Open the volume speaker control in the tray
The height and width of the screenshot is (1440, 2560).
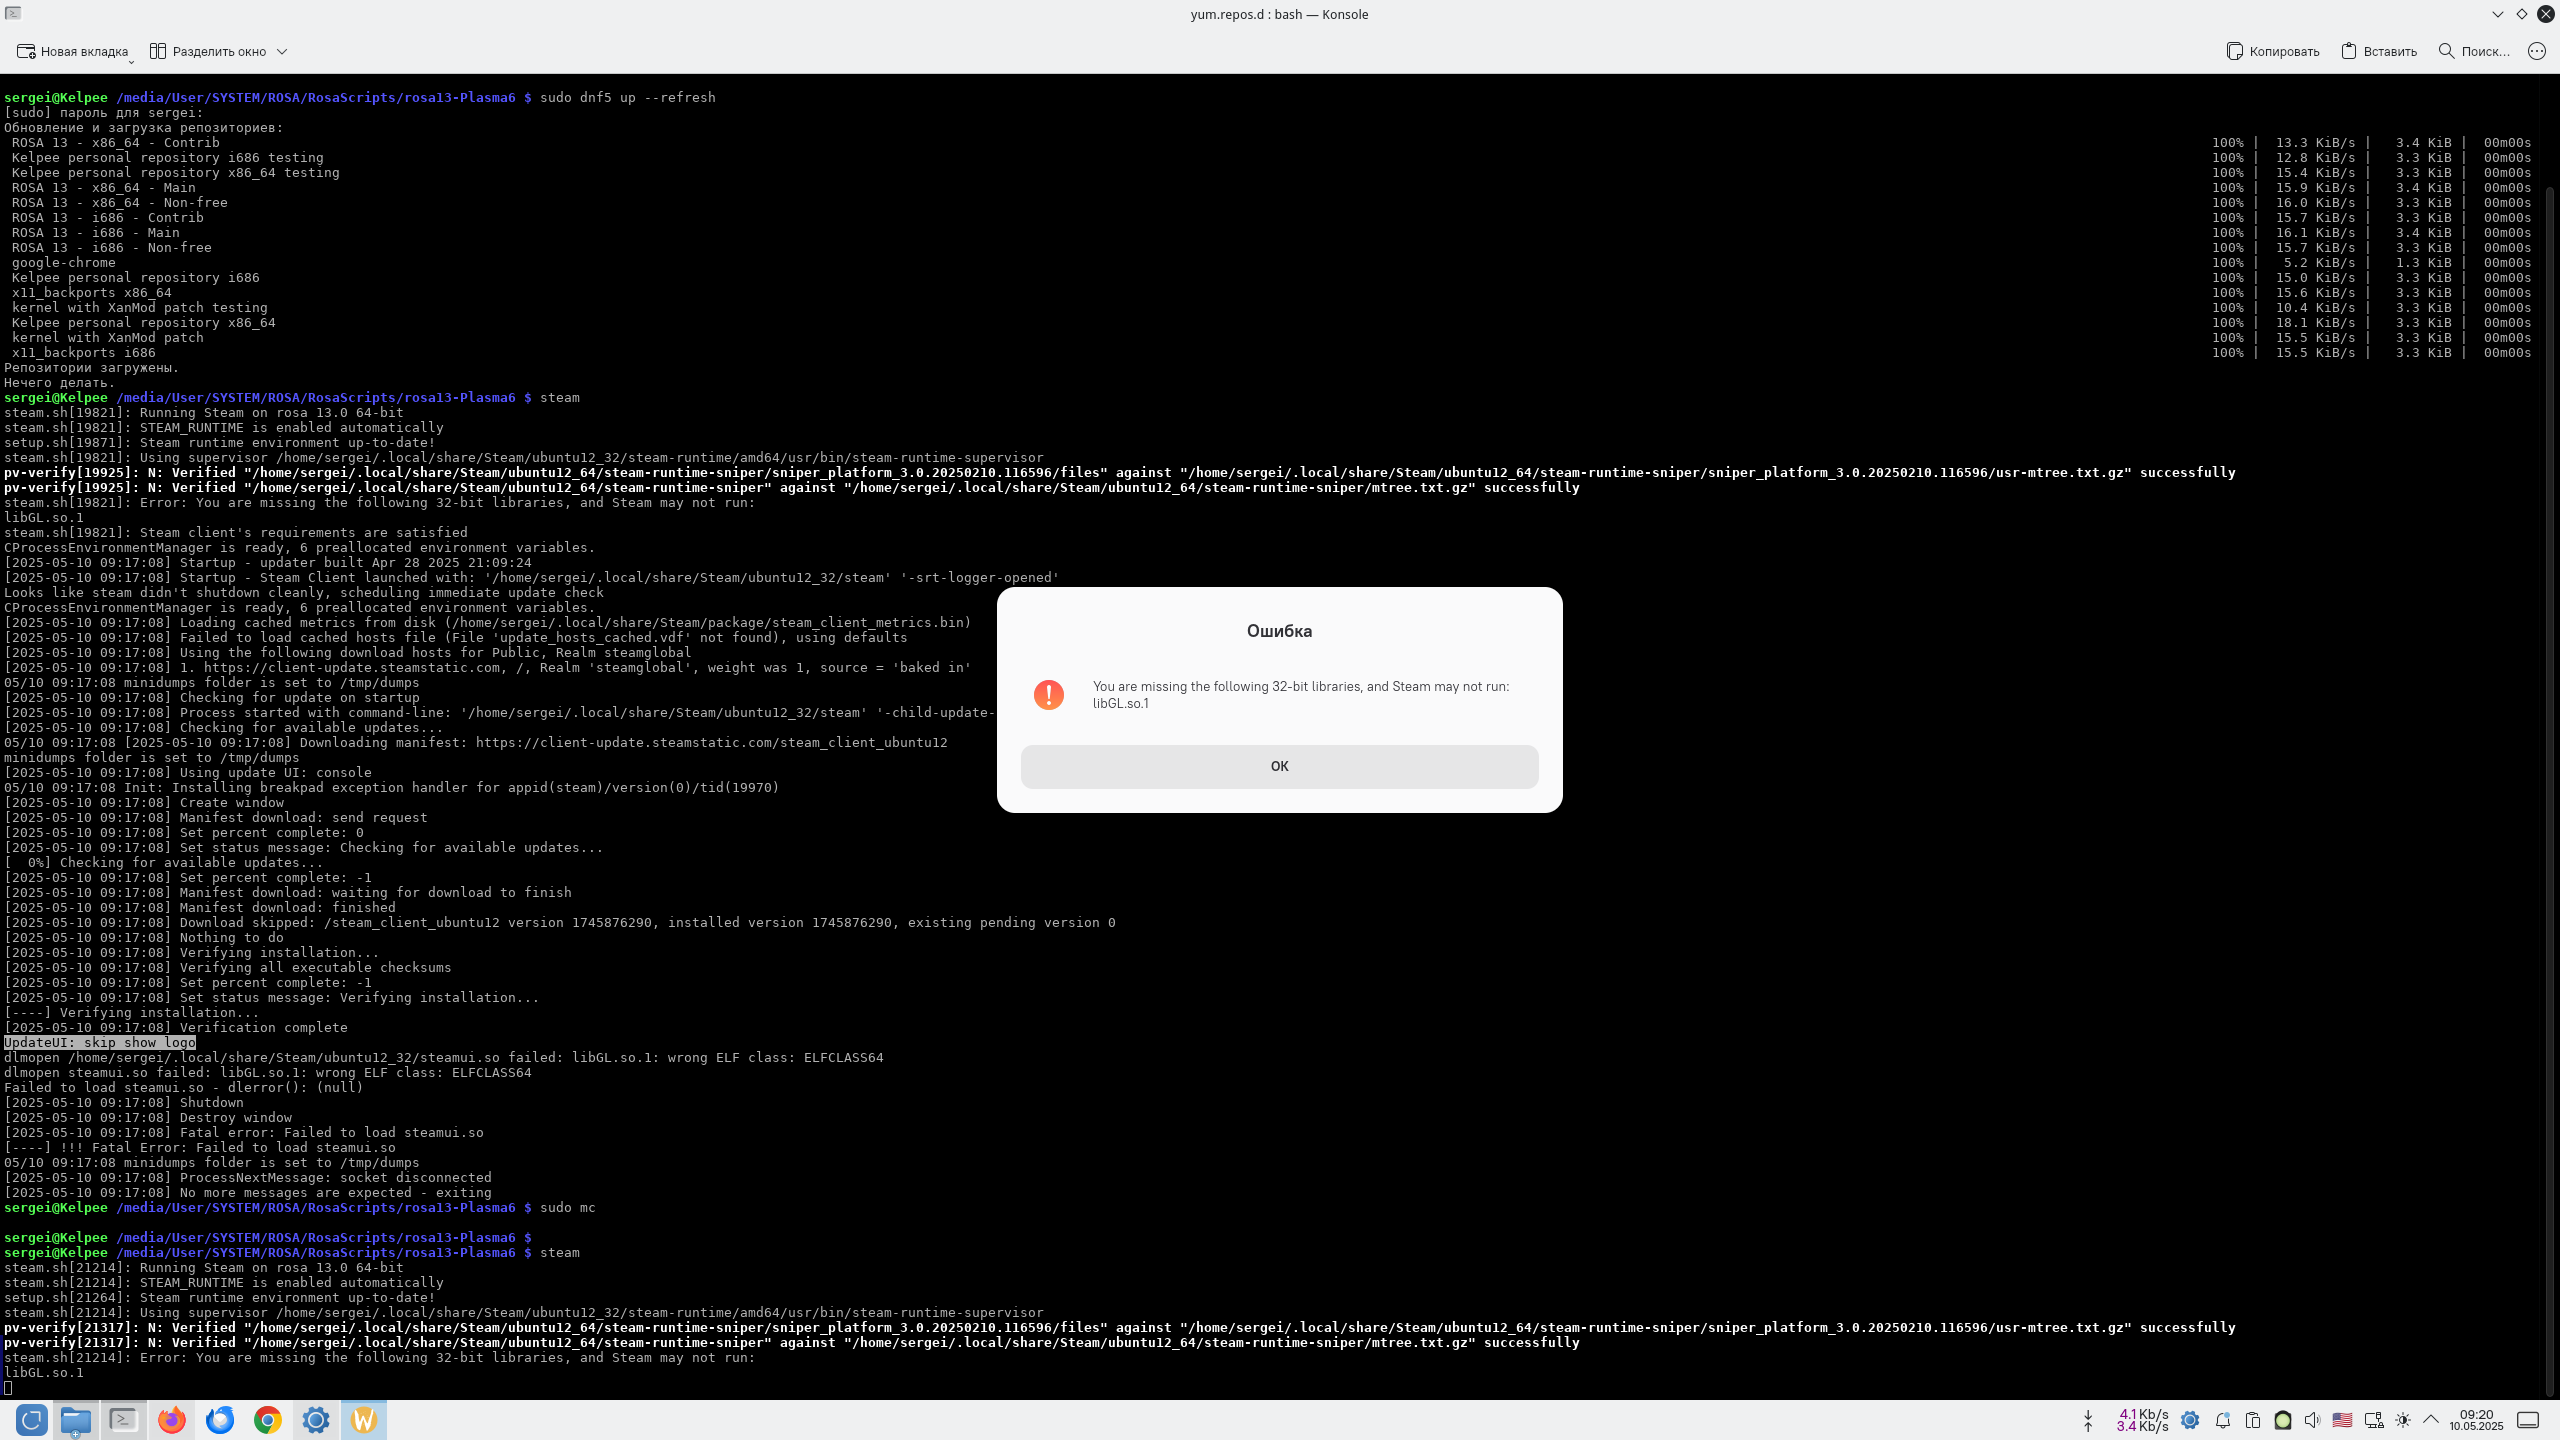2312,1420
